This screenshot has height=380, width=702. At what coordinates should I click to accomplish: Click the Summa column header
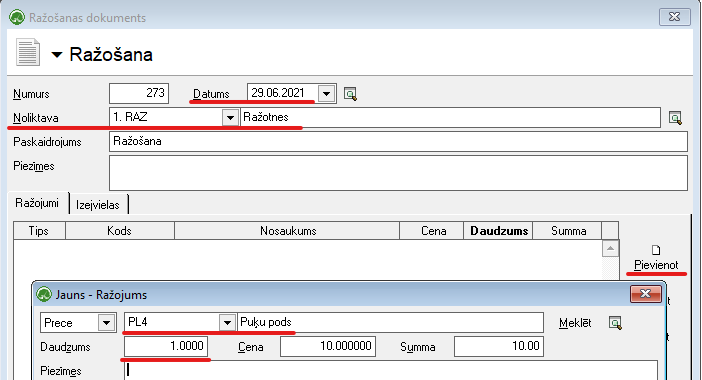click(x=568, y=231)
